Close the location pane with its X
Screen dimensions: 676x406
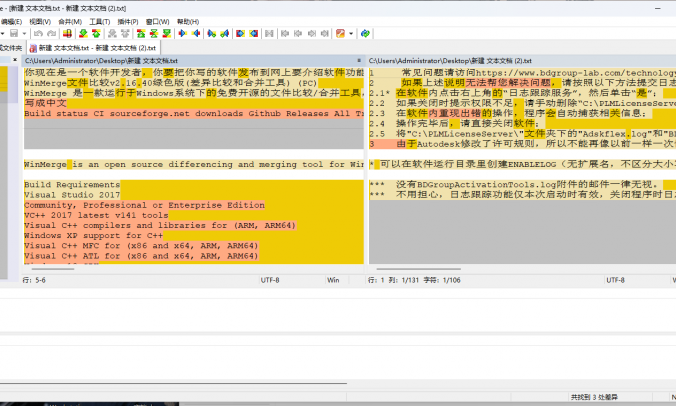click(15, 60)
